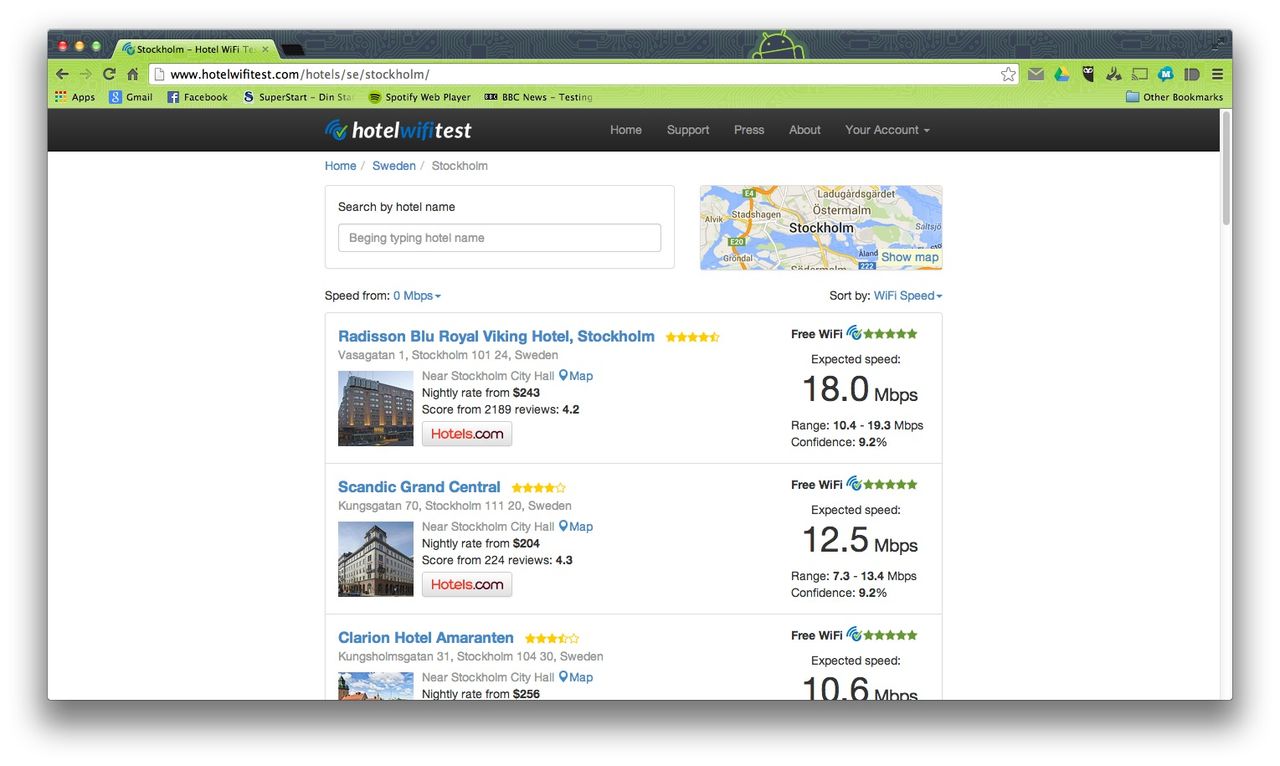Open the Scandic Grand Central link
Screen dimensions: 1280x766
pyautogui.click(x=419, y=487)
